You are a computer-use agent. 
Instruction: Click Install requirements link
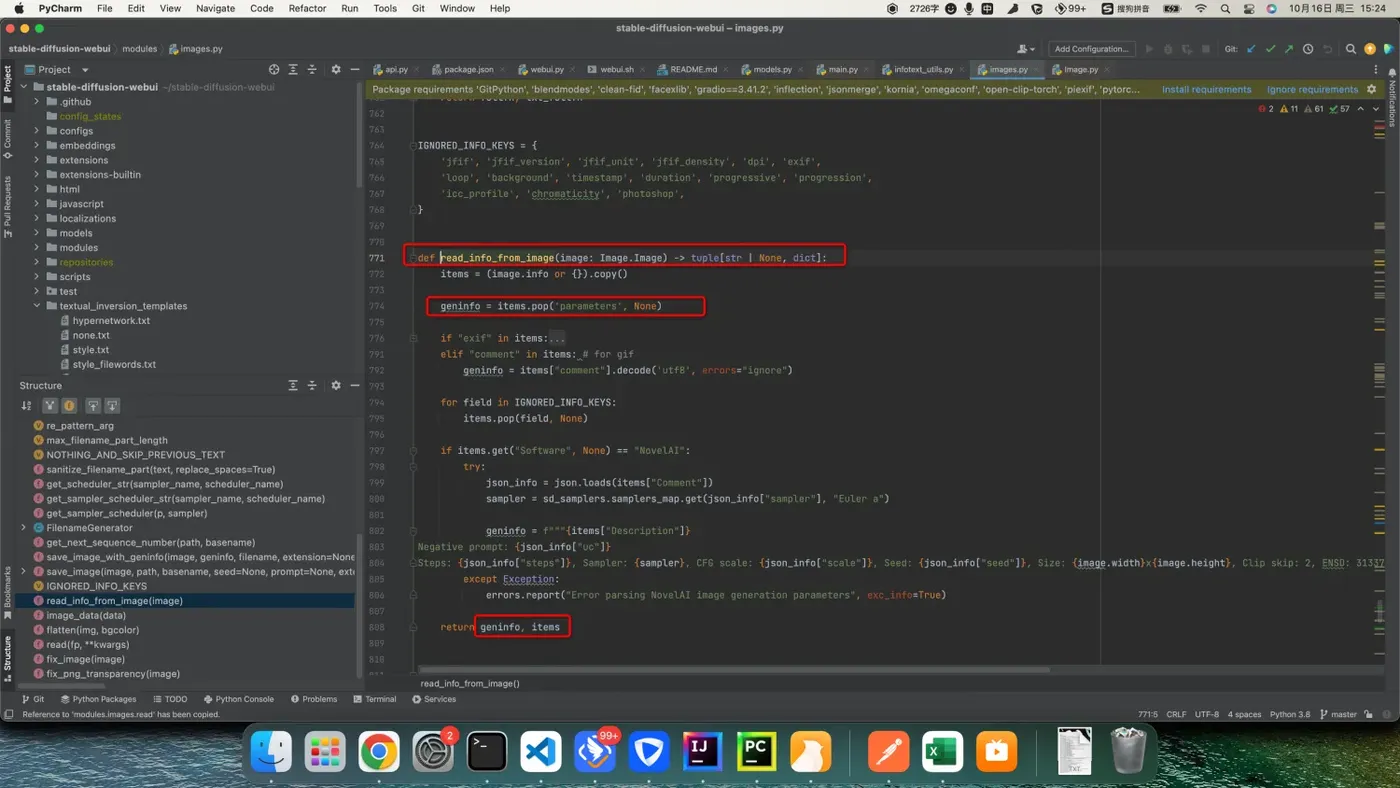(x=1206, y=89)
